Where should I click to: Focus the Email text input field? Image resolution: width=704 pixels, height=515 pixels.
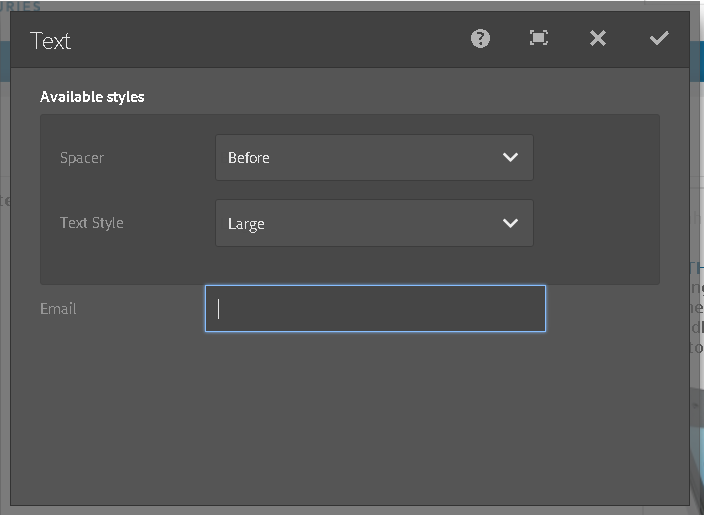(375, 308)
